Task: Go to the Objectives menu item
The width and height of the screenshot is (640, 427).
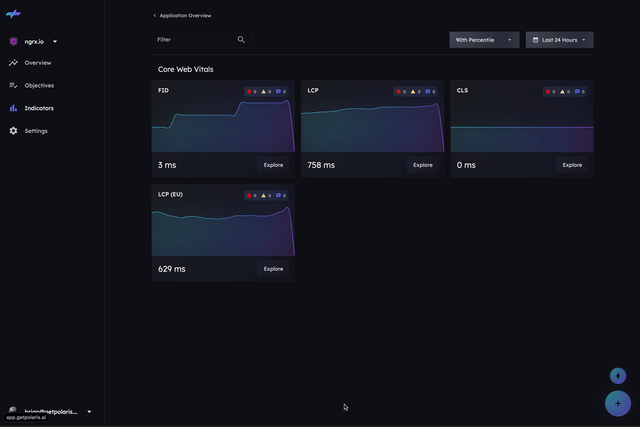Action: click(39, 86)
